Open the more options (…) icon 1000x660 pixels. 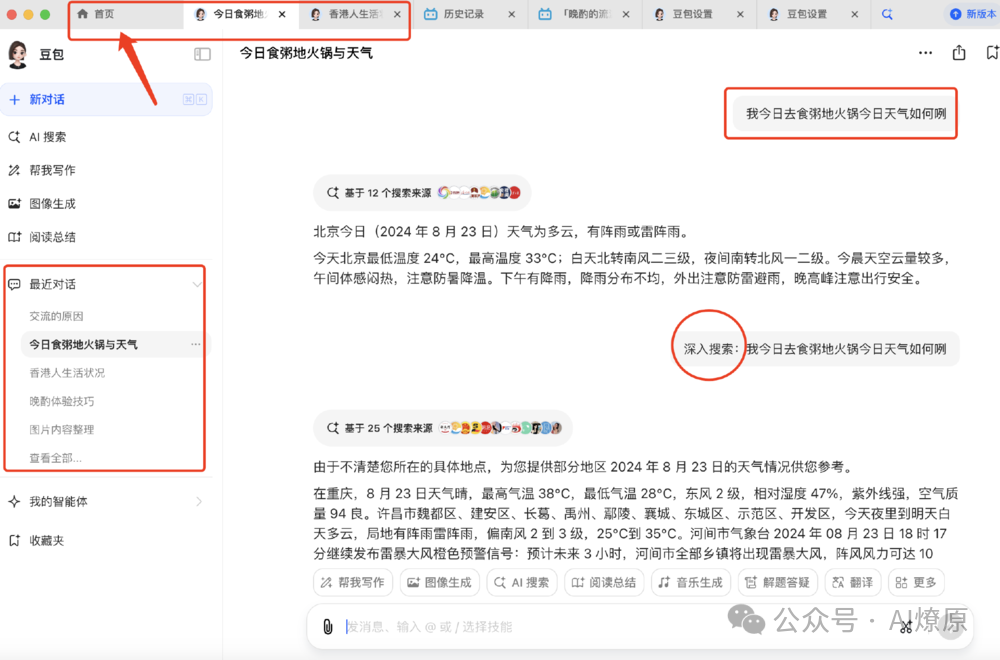(925, 53)
